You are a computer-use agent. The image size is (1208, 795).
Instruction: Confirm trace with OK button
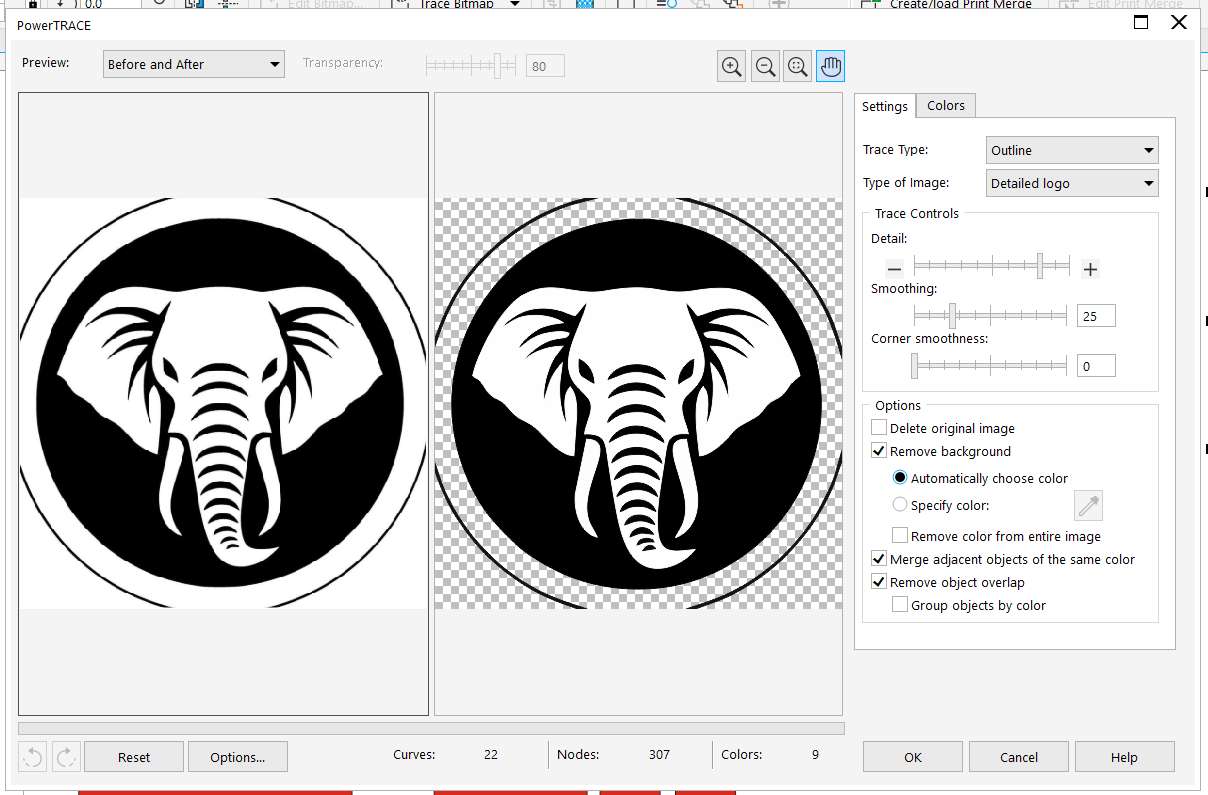pyautogui.click(x=913, y=757)
